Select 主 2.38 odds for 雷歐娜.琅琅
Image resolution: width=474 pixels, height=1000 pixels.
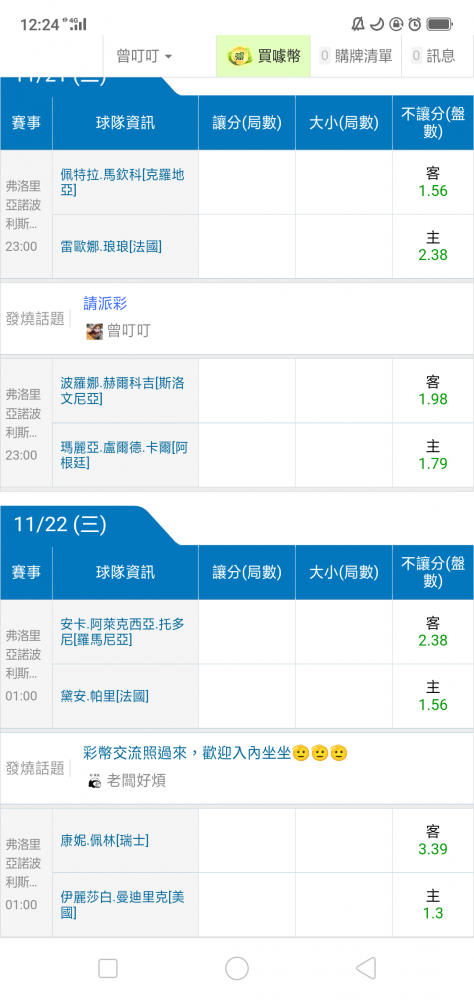(x=433, y=246)
